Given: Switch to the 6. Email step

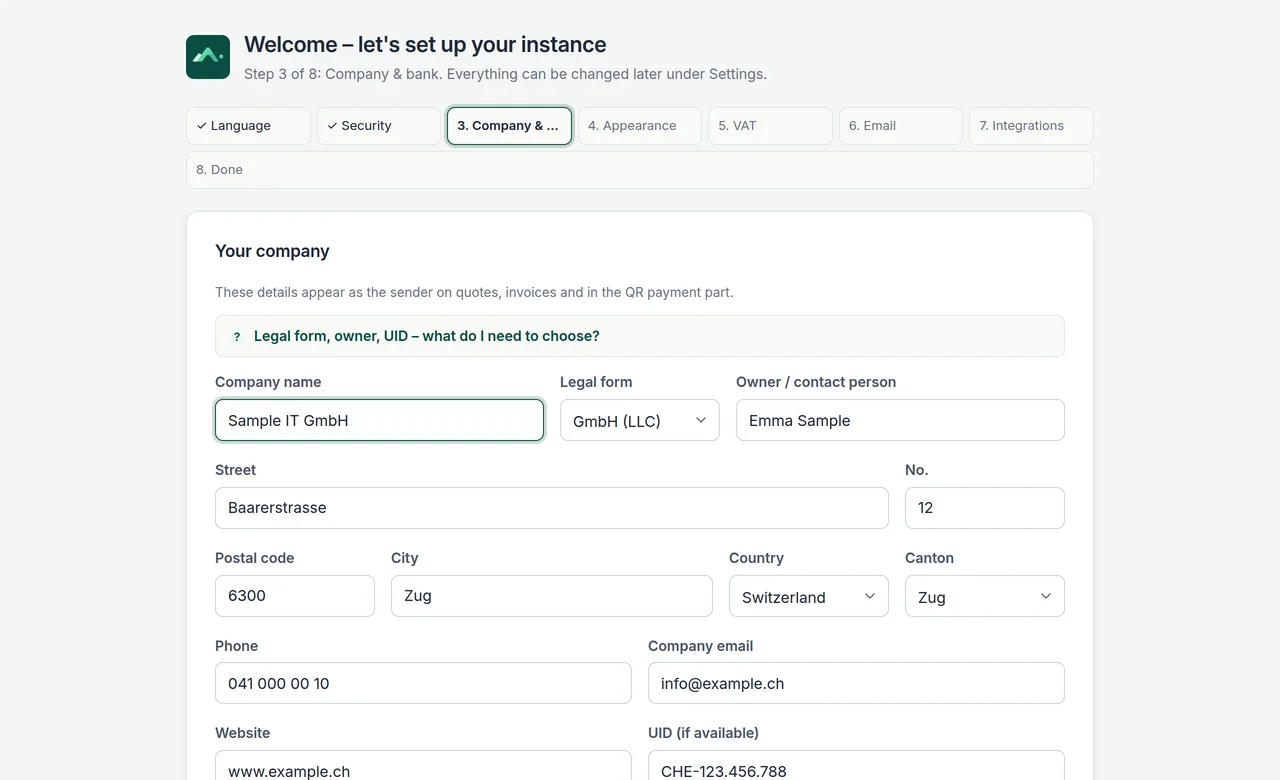Looking at the screenshot, I should (x=901, y=126).
